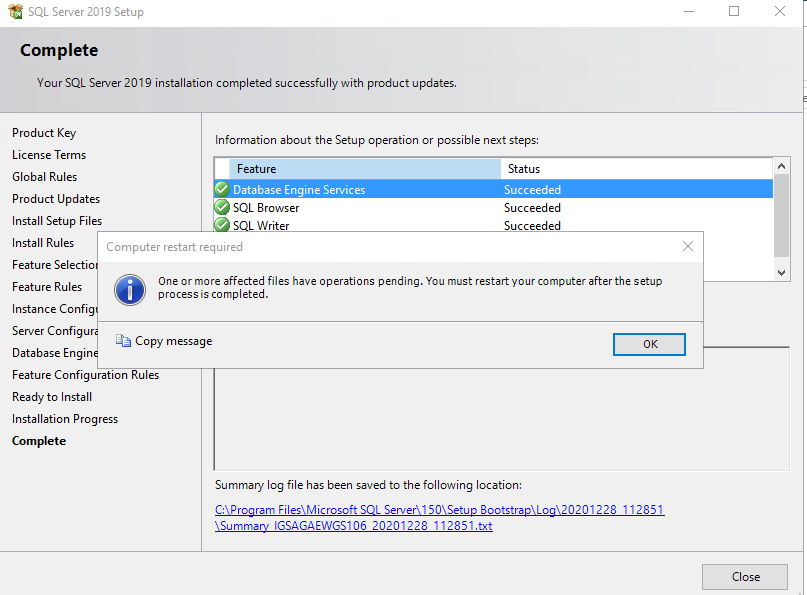
Task: Click the Succeeded status for Database Engine Services
Action: pos(532,189)
